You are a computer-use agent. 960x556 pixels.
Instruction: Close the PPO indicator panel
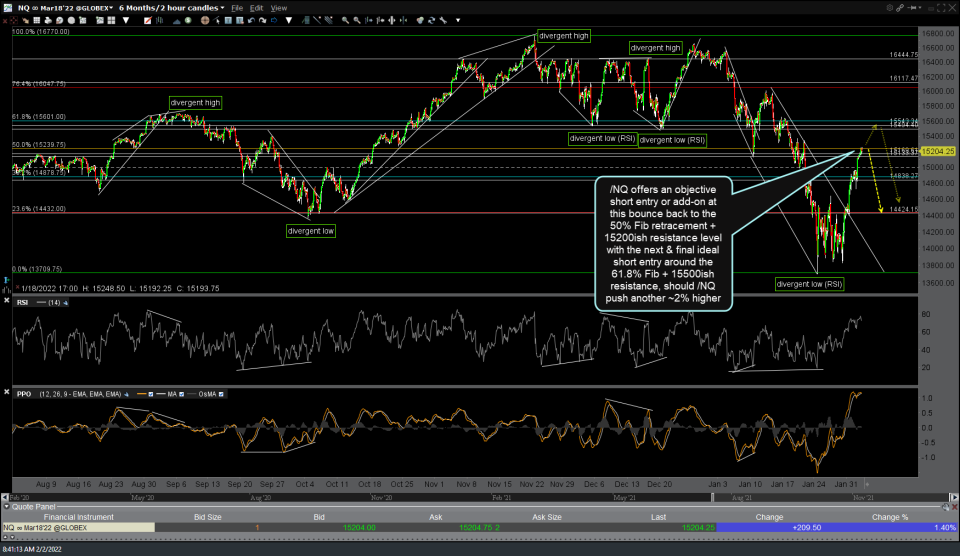7,392
